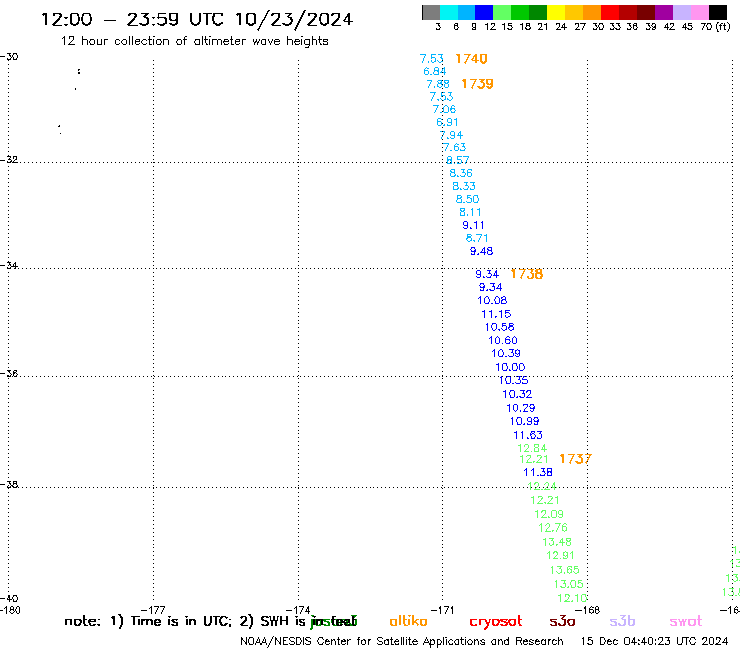Click the wave height value 12.76
Viewport: 740px width, 650px height.
[553, 528]
